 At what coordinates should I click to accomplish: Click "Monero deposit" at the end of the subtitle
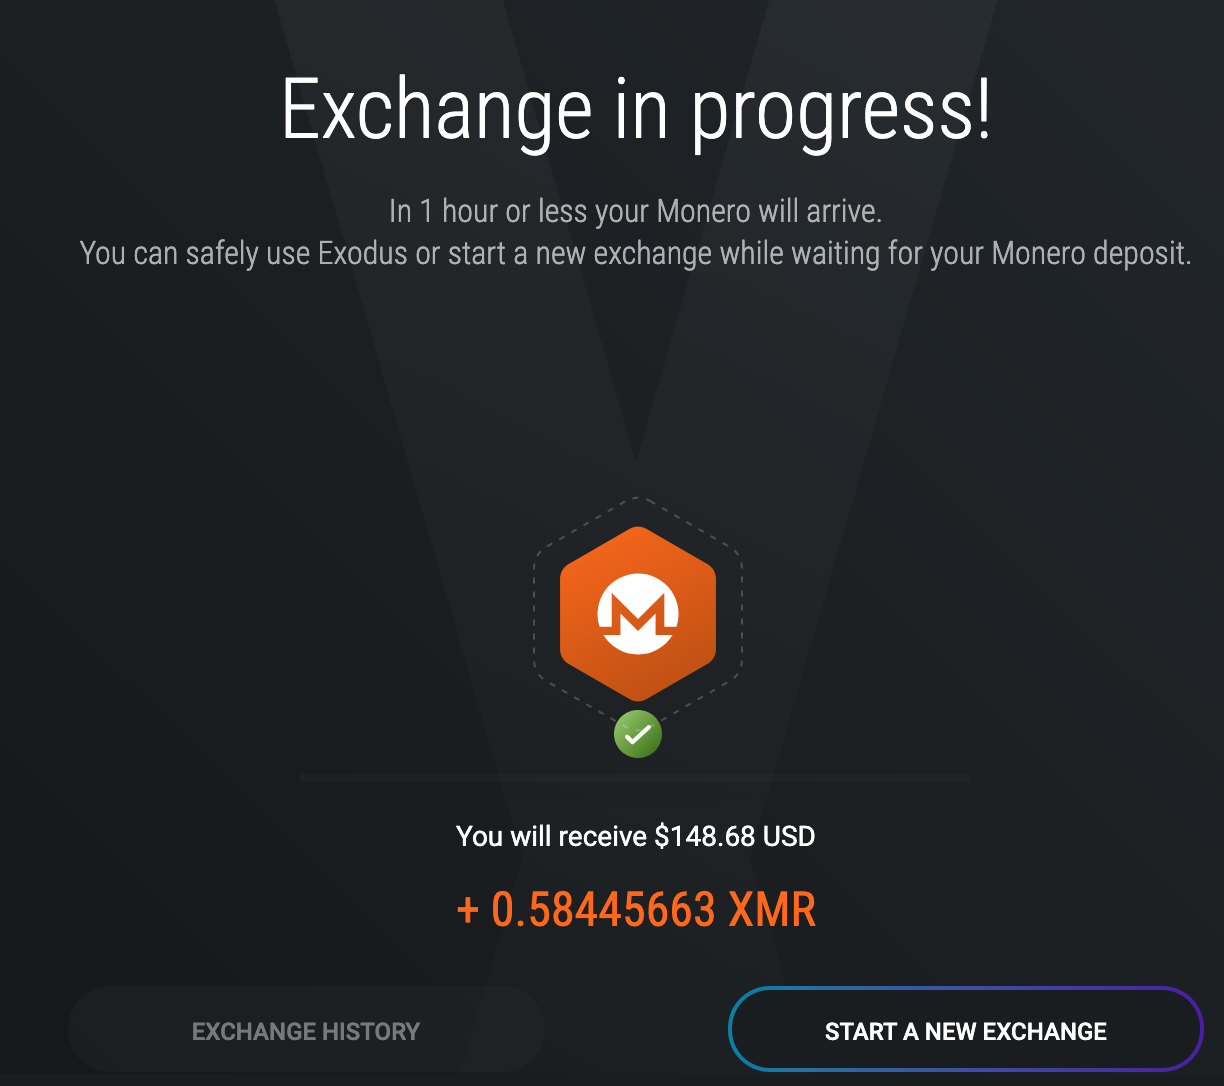(1091, 253)
